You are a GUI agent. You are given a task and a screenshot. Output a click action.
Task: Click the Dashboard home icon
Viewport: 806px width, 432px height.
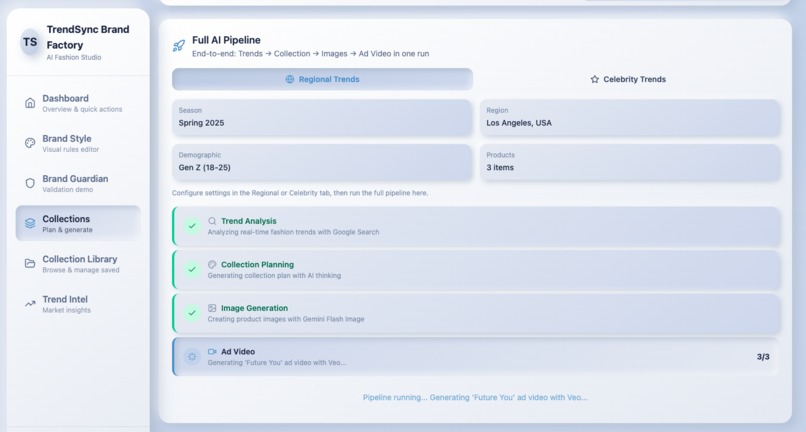tap(30, 103)
